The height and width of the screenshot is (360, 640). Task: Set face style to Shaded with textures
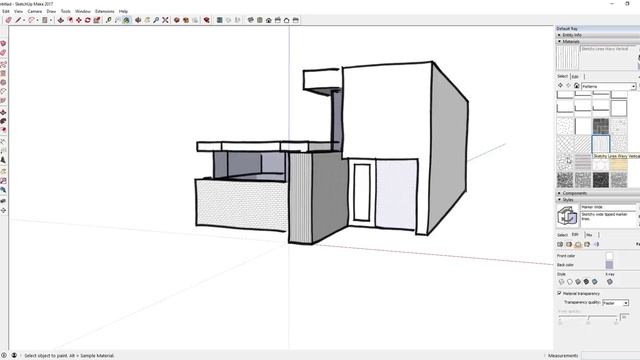click(x=586, y=282)
